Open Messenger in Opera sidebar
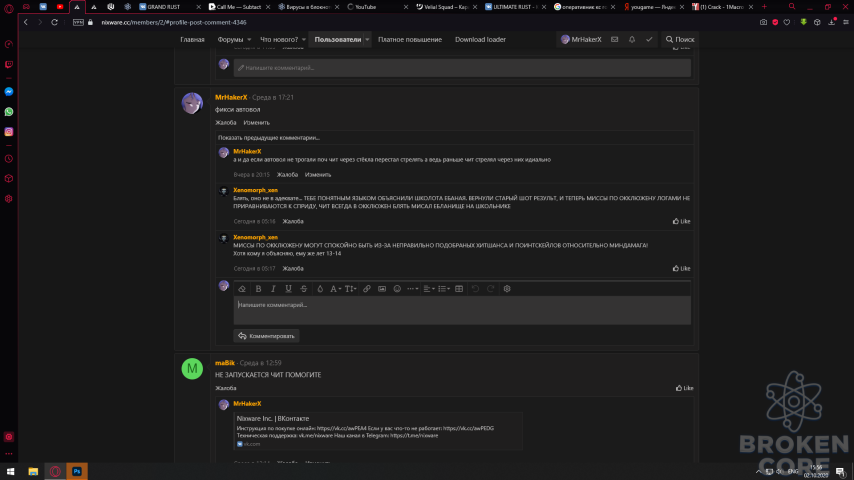The image size is (854, 480). coord(9,92)
